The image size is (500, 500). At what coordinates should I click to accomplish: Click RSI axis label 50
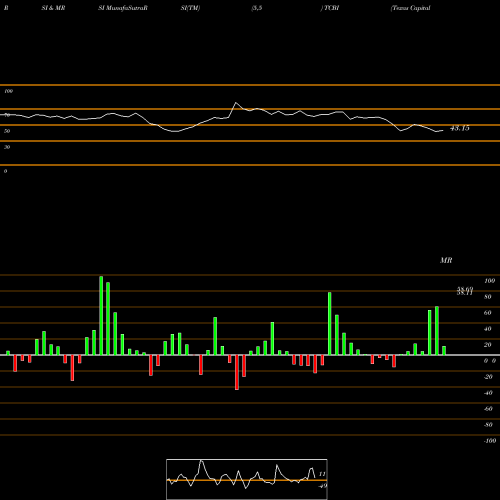click(7, 131)
